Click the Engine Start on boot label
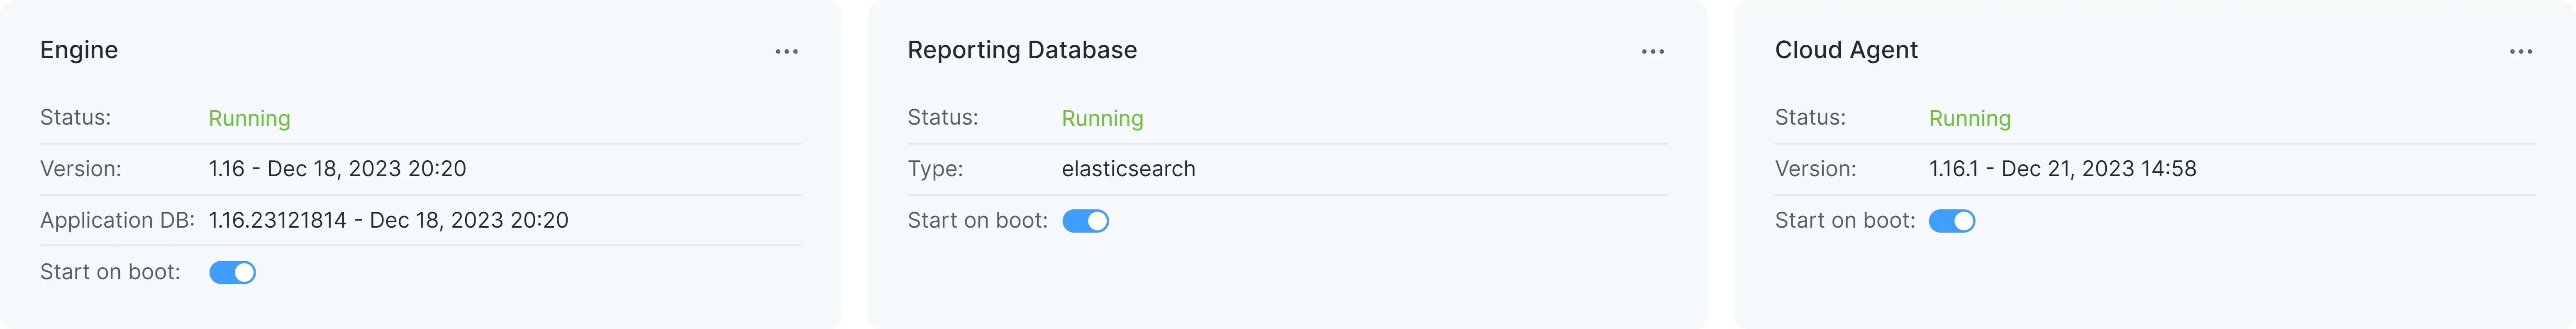The height and width of the screenshot is (329, 2576). (x=110, y=272)
